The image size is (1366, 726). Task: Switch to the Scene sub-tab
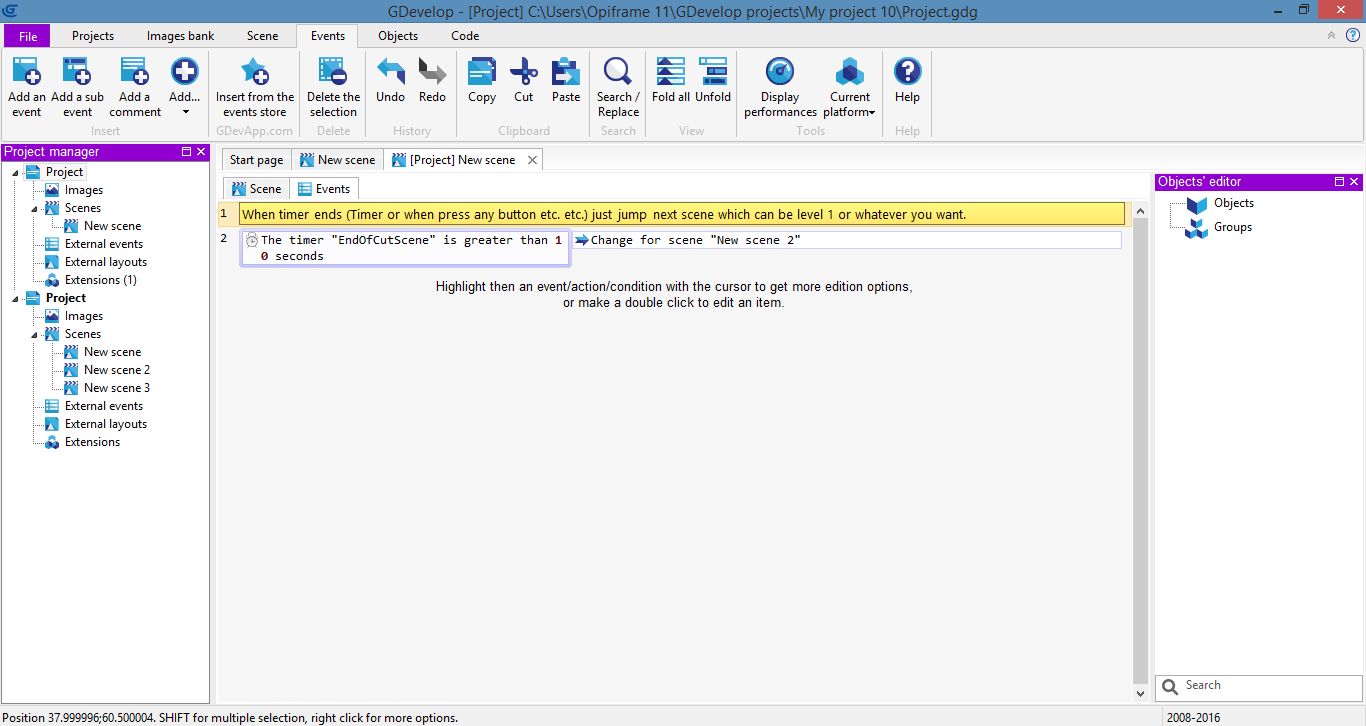click(x=256, y=189)
